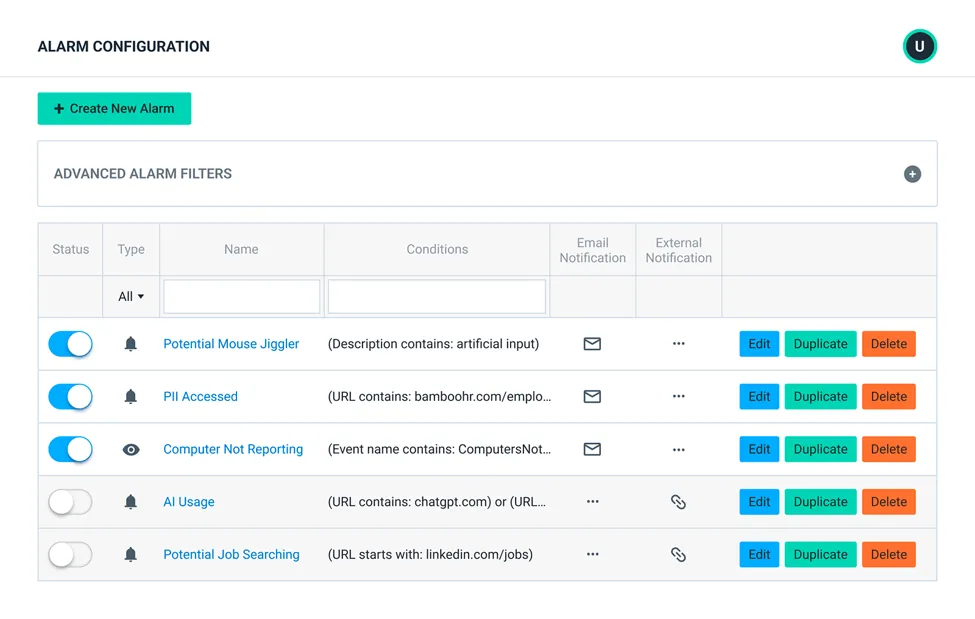The height and width of the screenshot is (619, 975).
Task: Click bell icon for Potential Mouse Jiggler
Action: click(x=131, y=344)
